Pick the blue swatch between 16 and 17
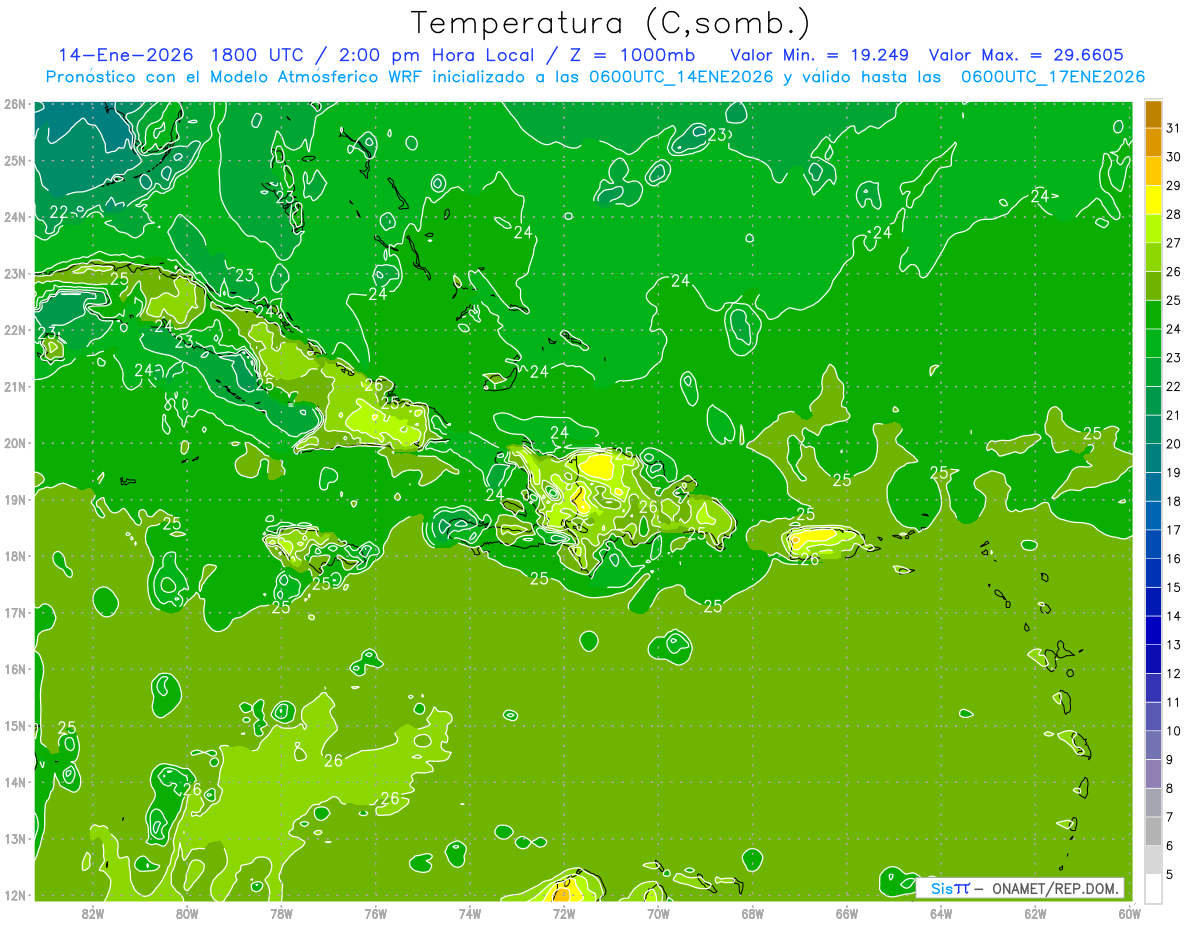The width and height of the screenshot is (1200, 927). click(x=1153, y=544)
